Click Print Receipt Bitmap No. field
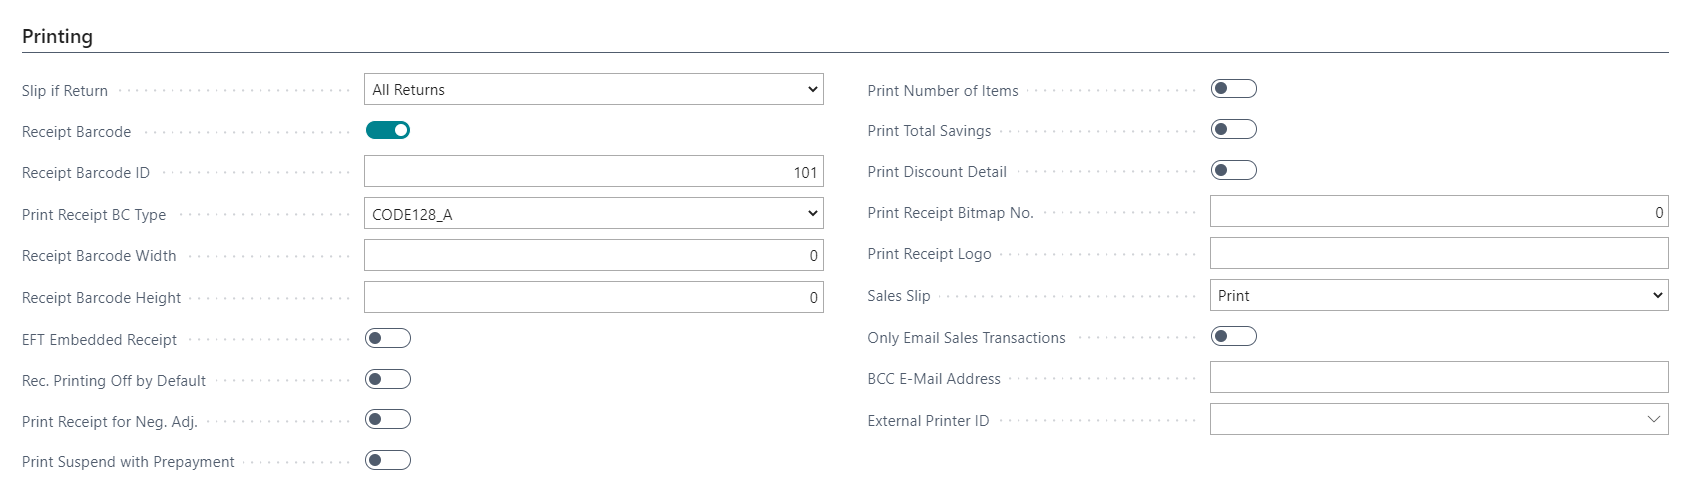 [x=1438, y=212]
